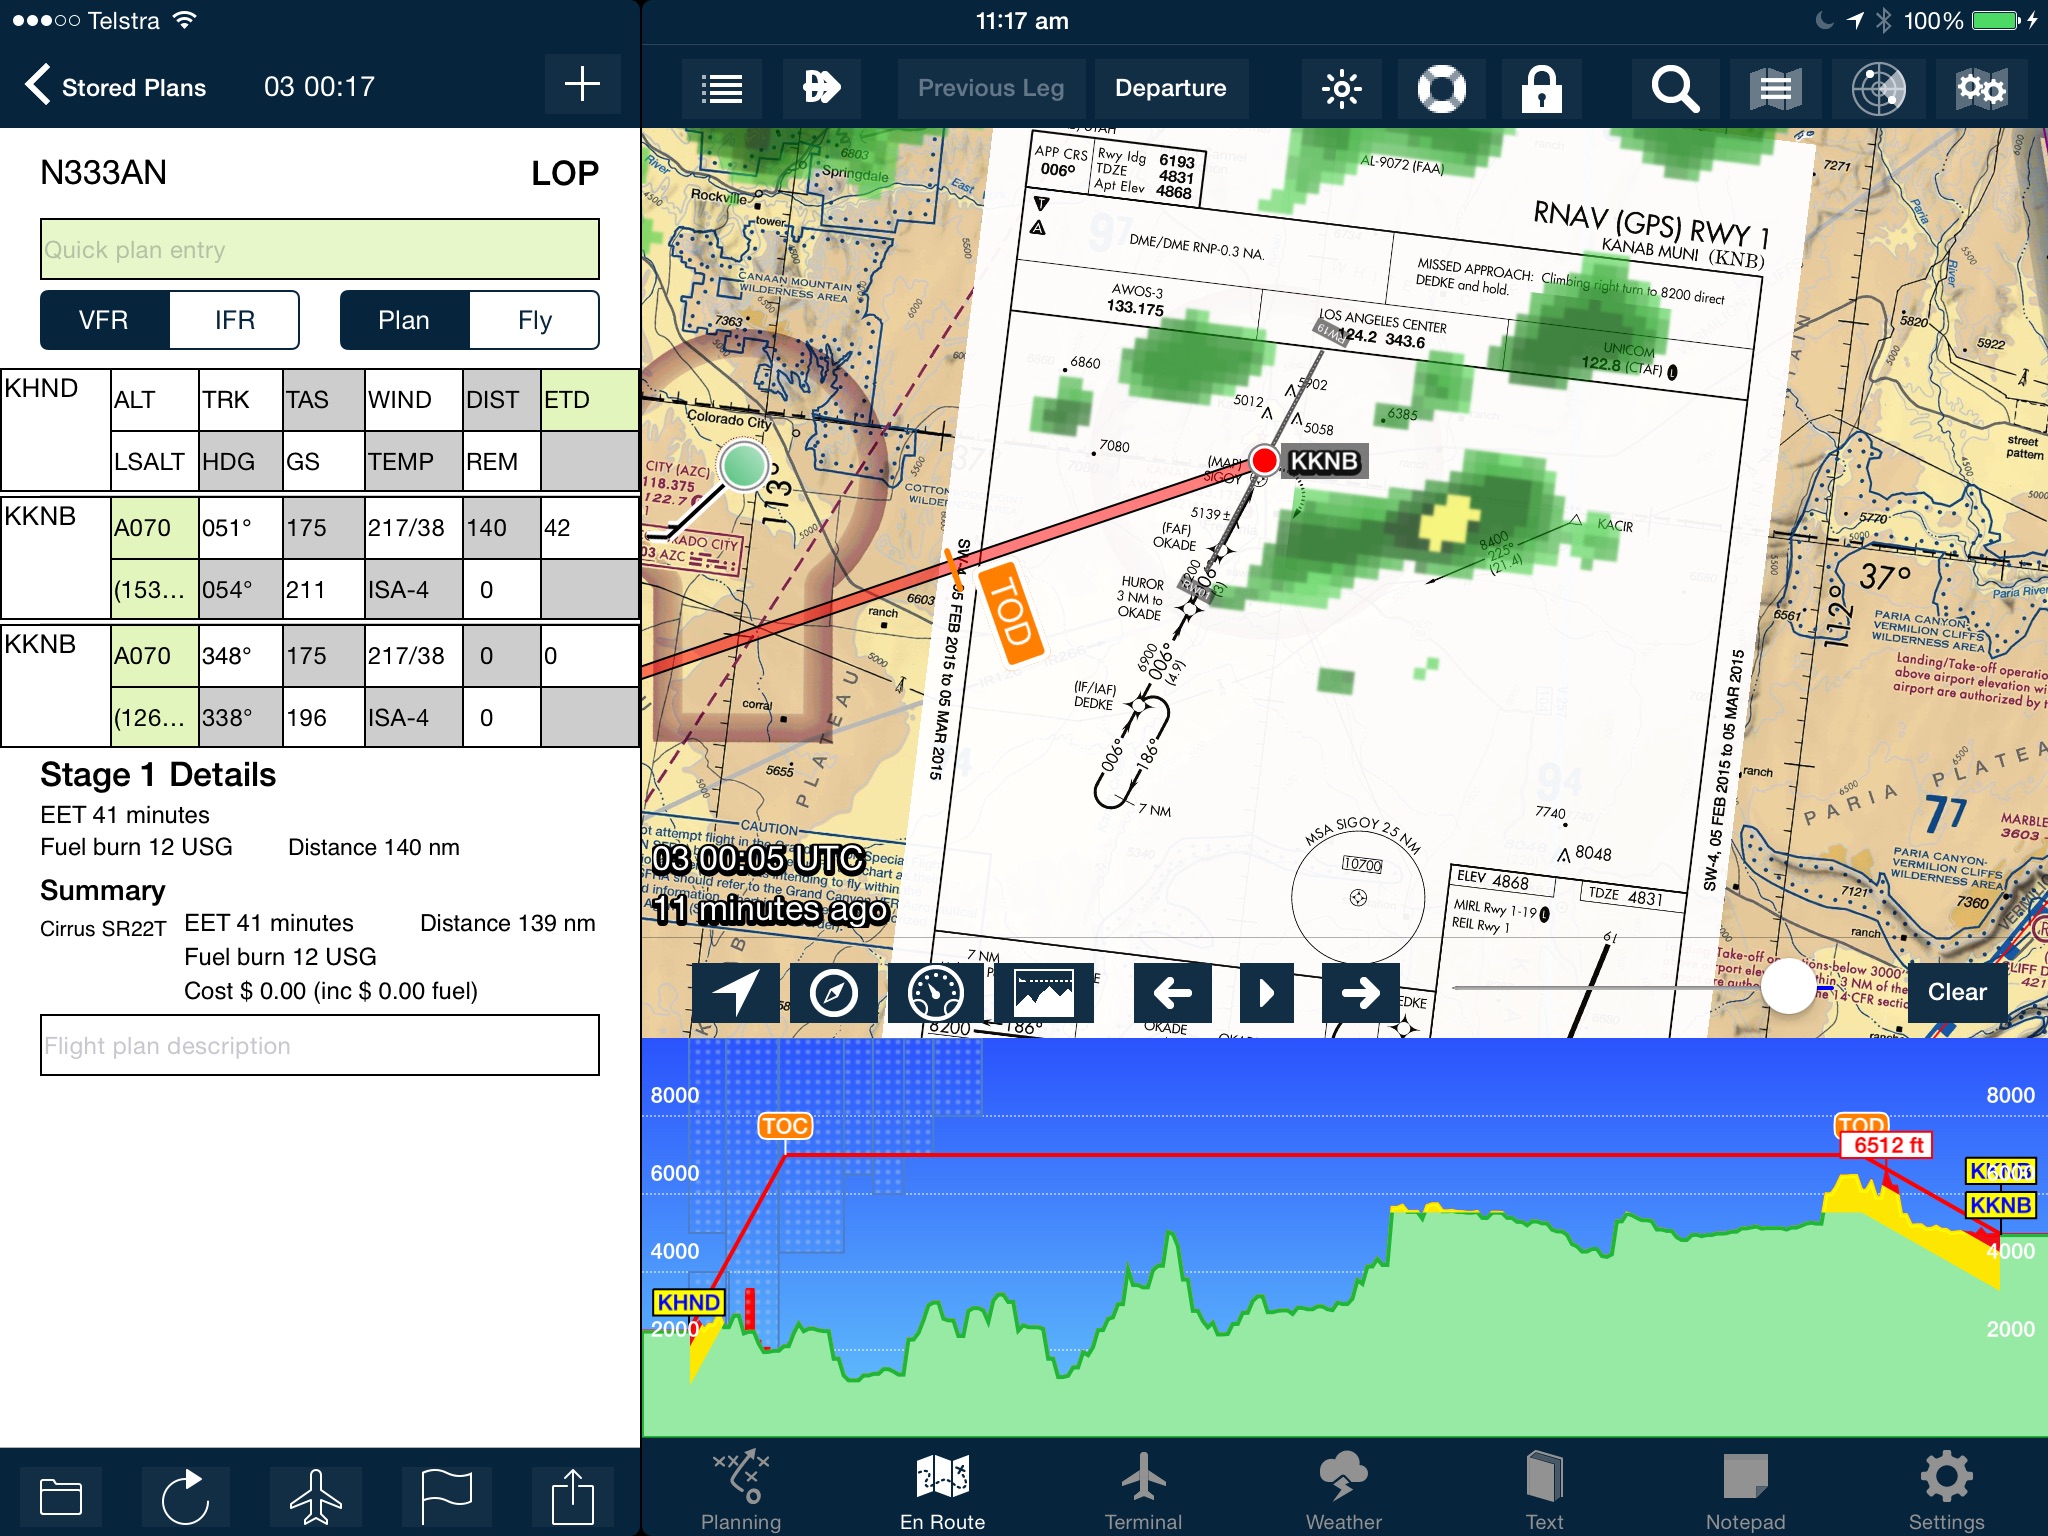Tap Quick plan entry input field
Screen dimensions: 2048x1536
pyautogui.click(x=319, y=247)
